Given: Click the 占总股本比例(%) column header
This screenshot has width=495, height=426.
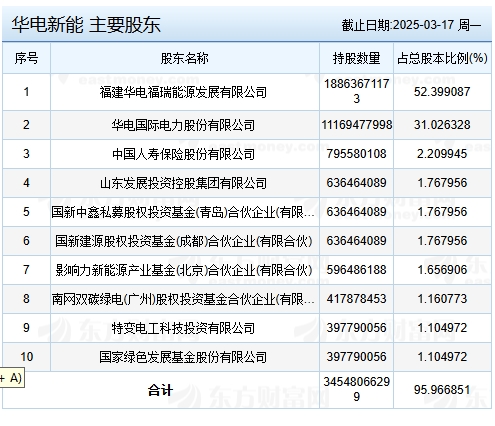Looking at the screenshot, I should pyautogui.click(x=442, y=58).
